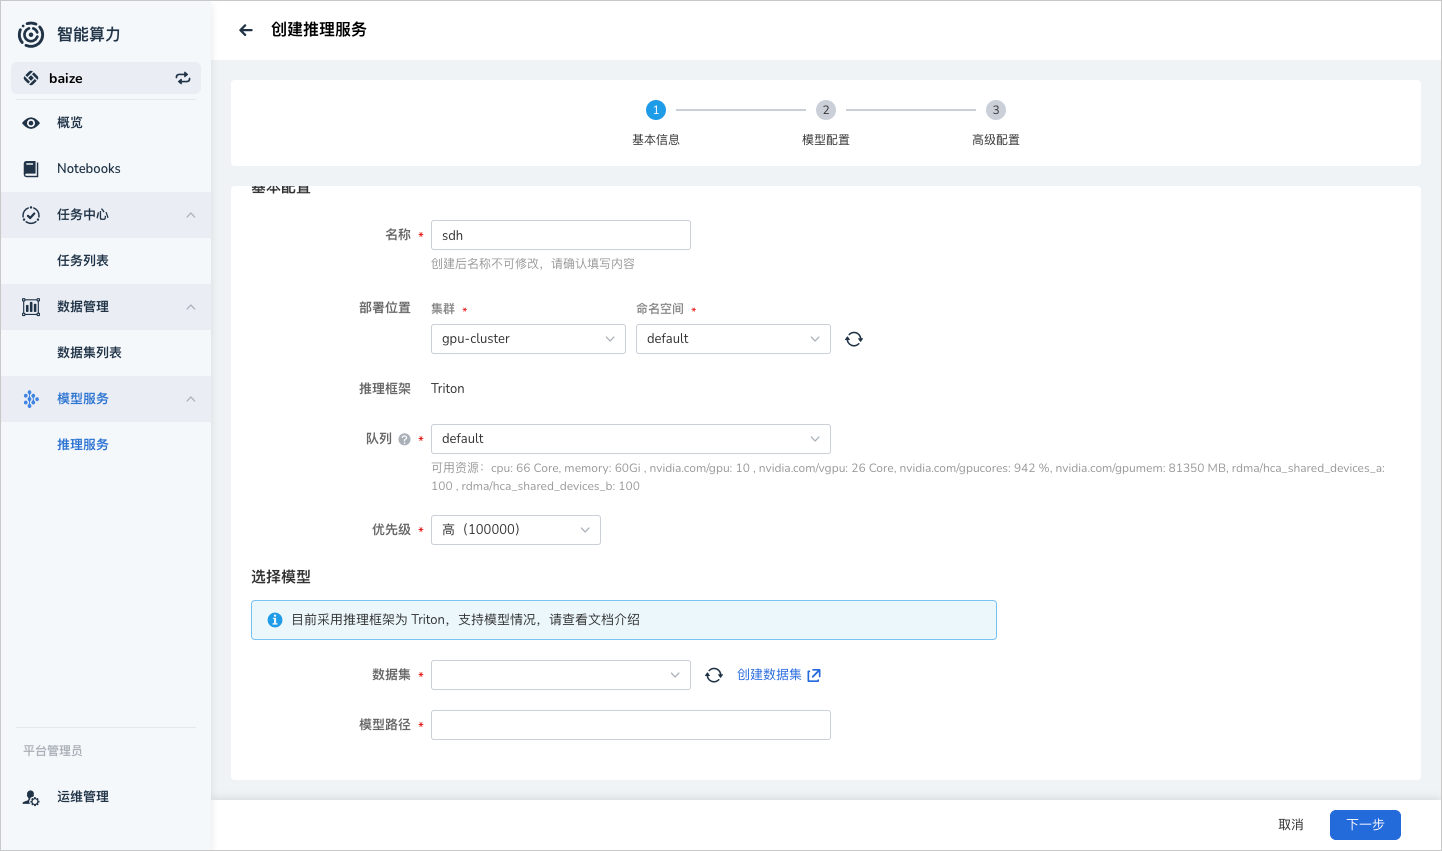Click the 平台管理员 label in the sidebar
The width and height of the screenshot is (1442, 851).
[x=53, y=751]
